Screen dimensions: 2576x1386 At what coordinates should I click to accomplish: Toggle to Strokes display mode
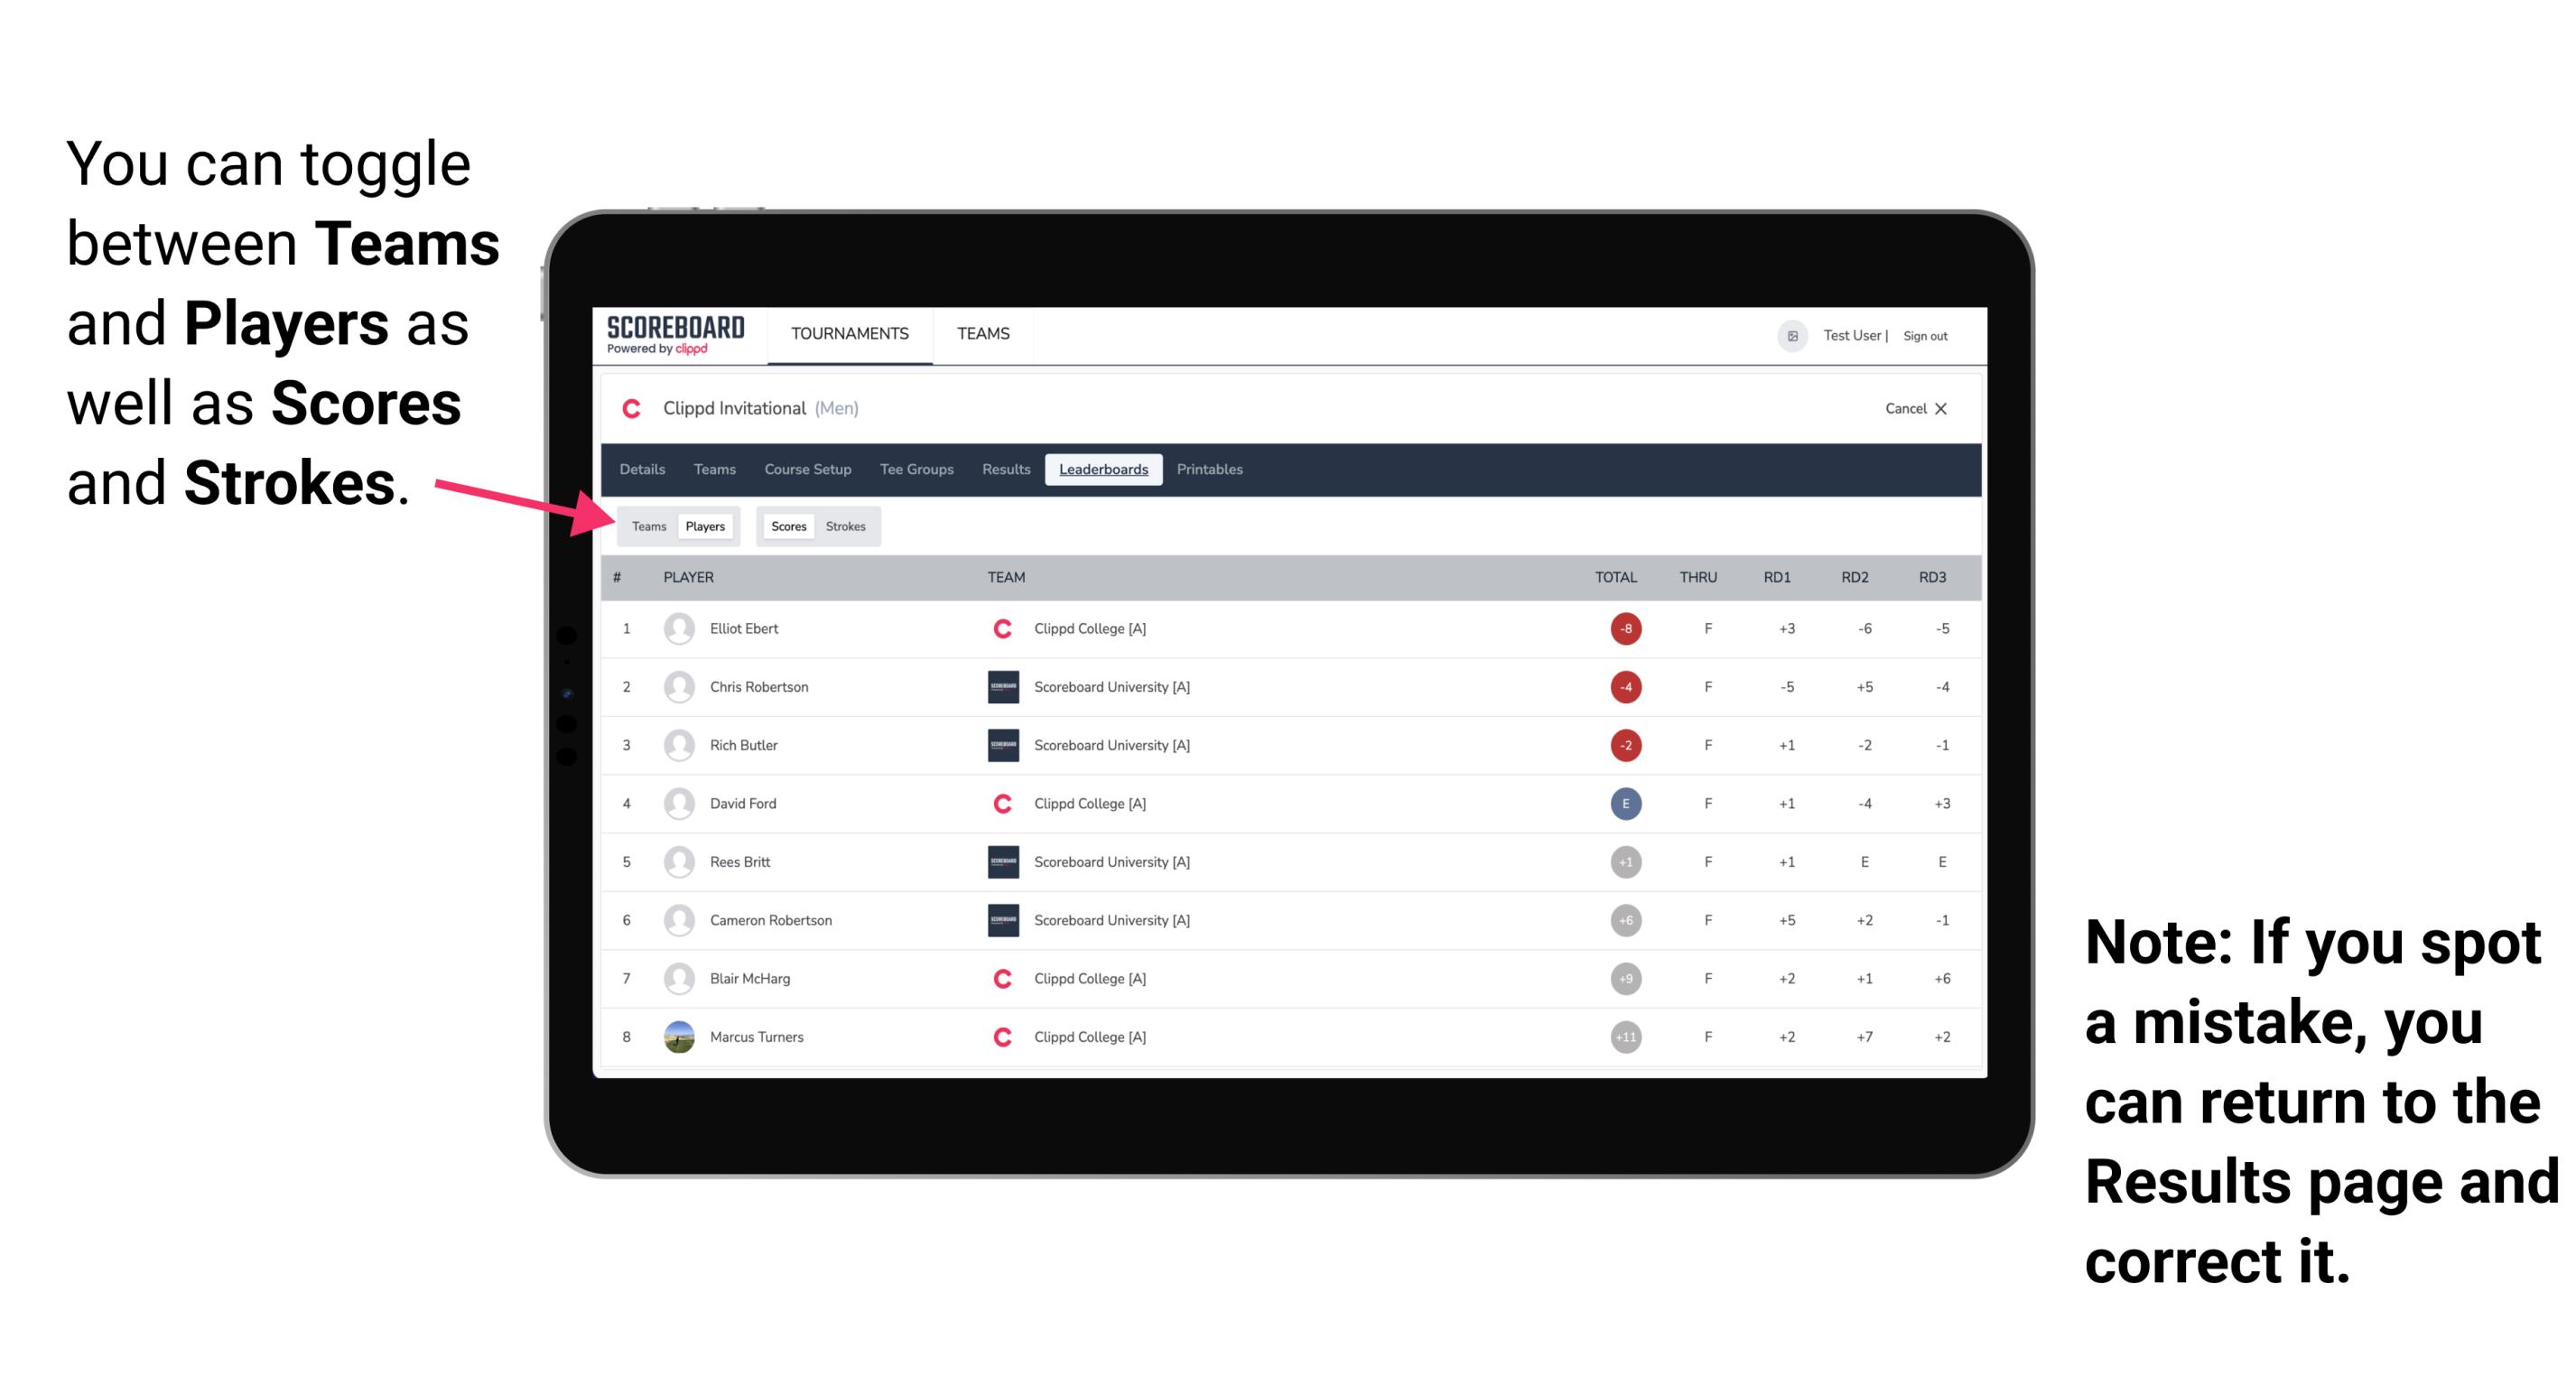(848, 524)
